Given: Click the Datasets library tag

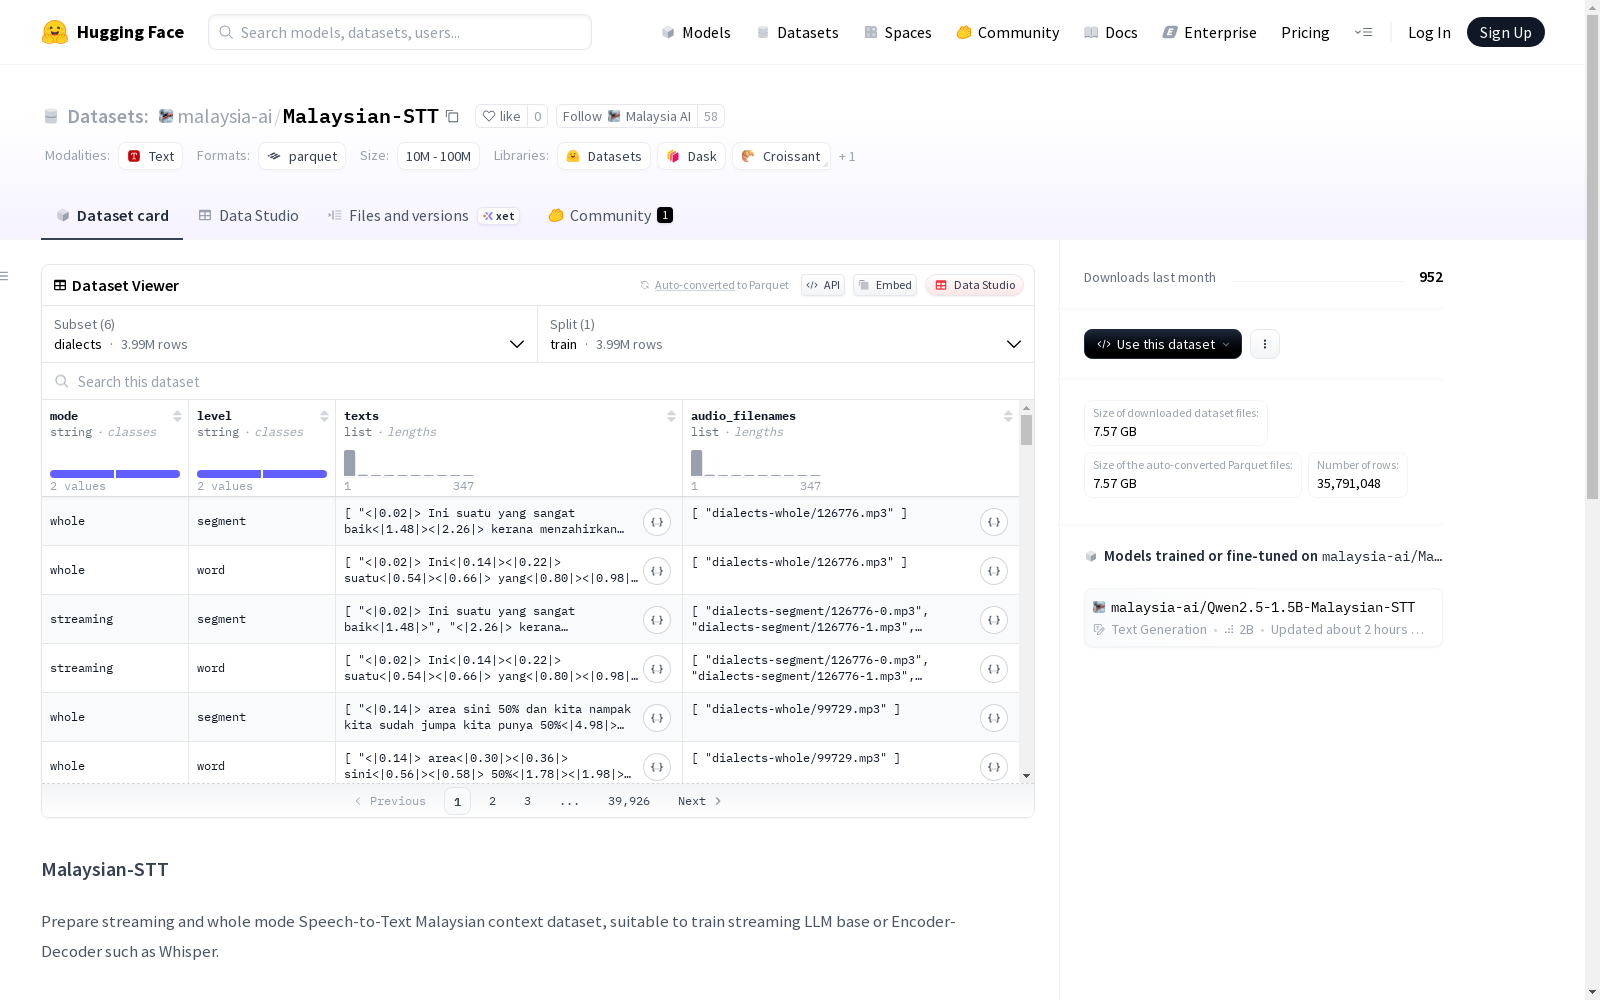Looking at the screenshot, I should tap(604, 156).
